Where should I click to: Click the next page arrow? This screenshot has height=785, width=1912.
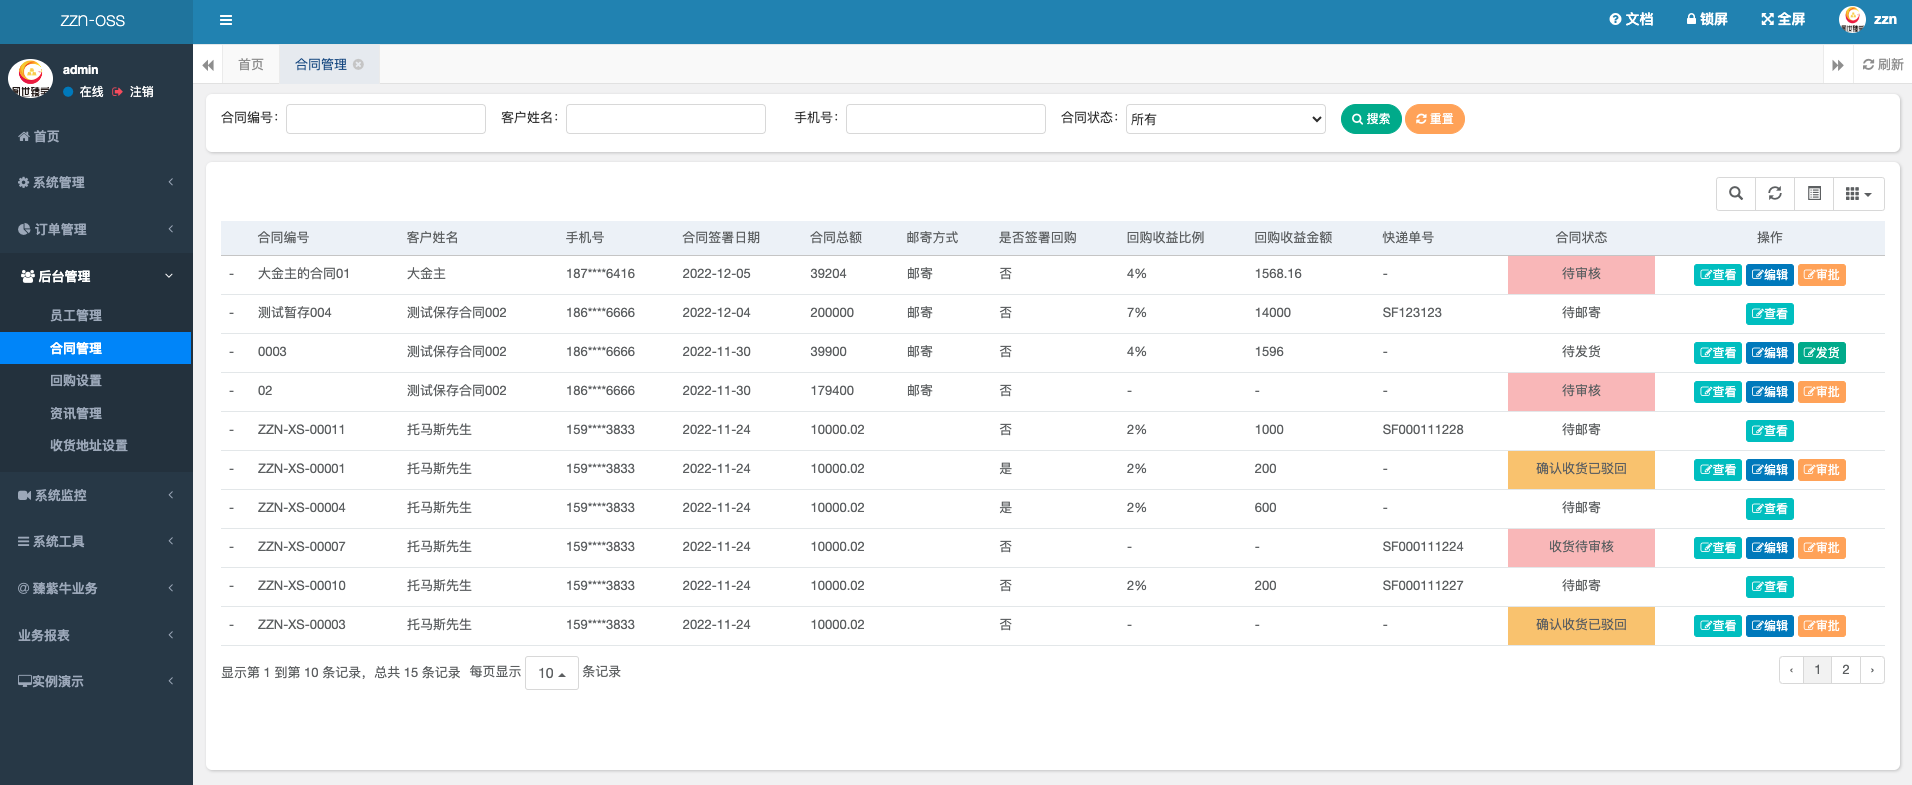click(1872, 670)
